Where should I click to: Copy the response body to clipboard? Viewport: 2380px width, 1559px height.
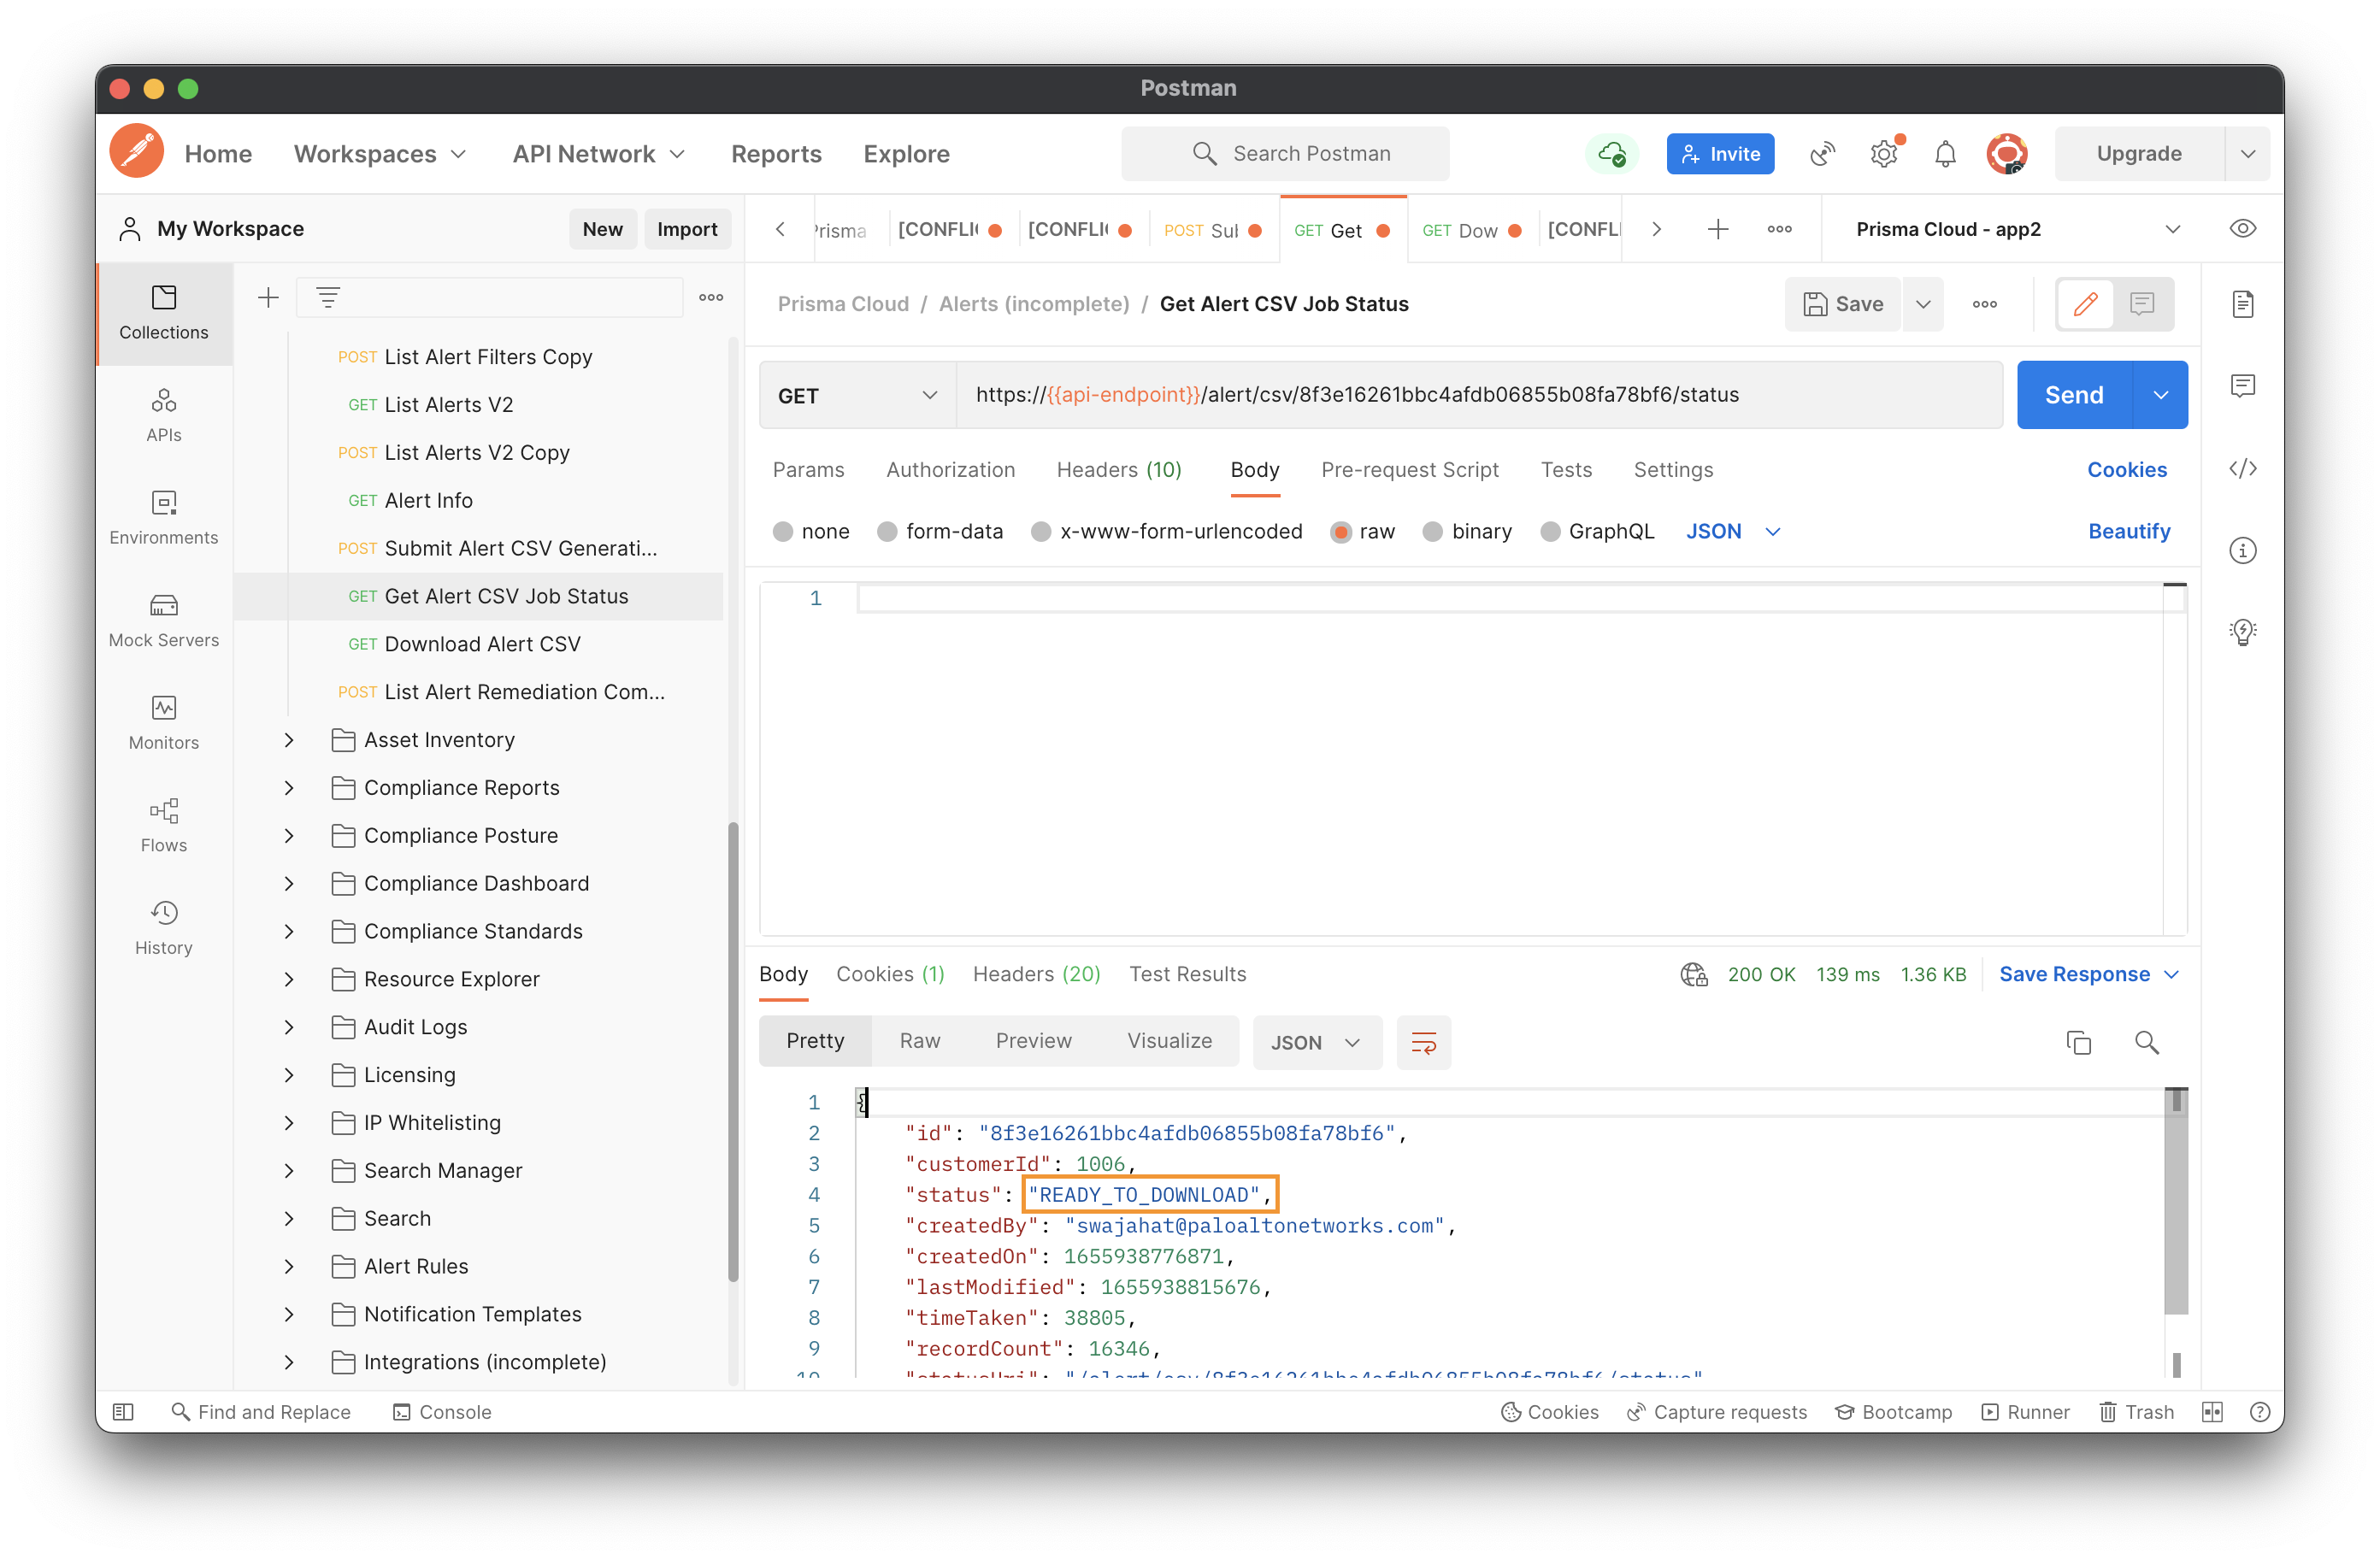click(x=2078, y=1042)
